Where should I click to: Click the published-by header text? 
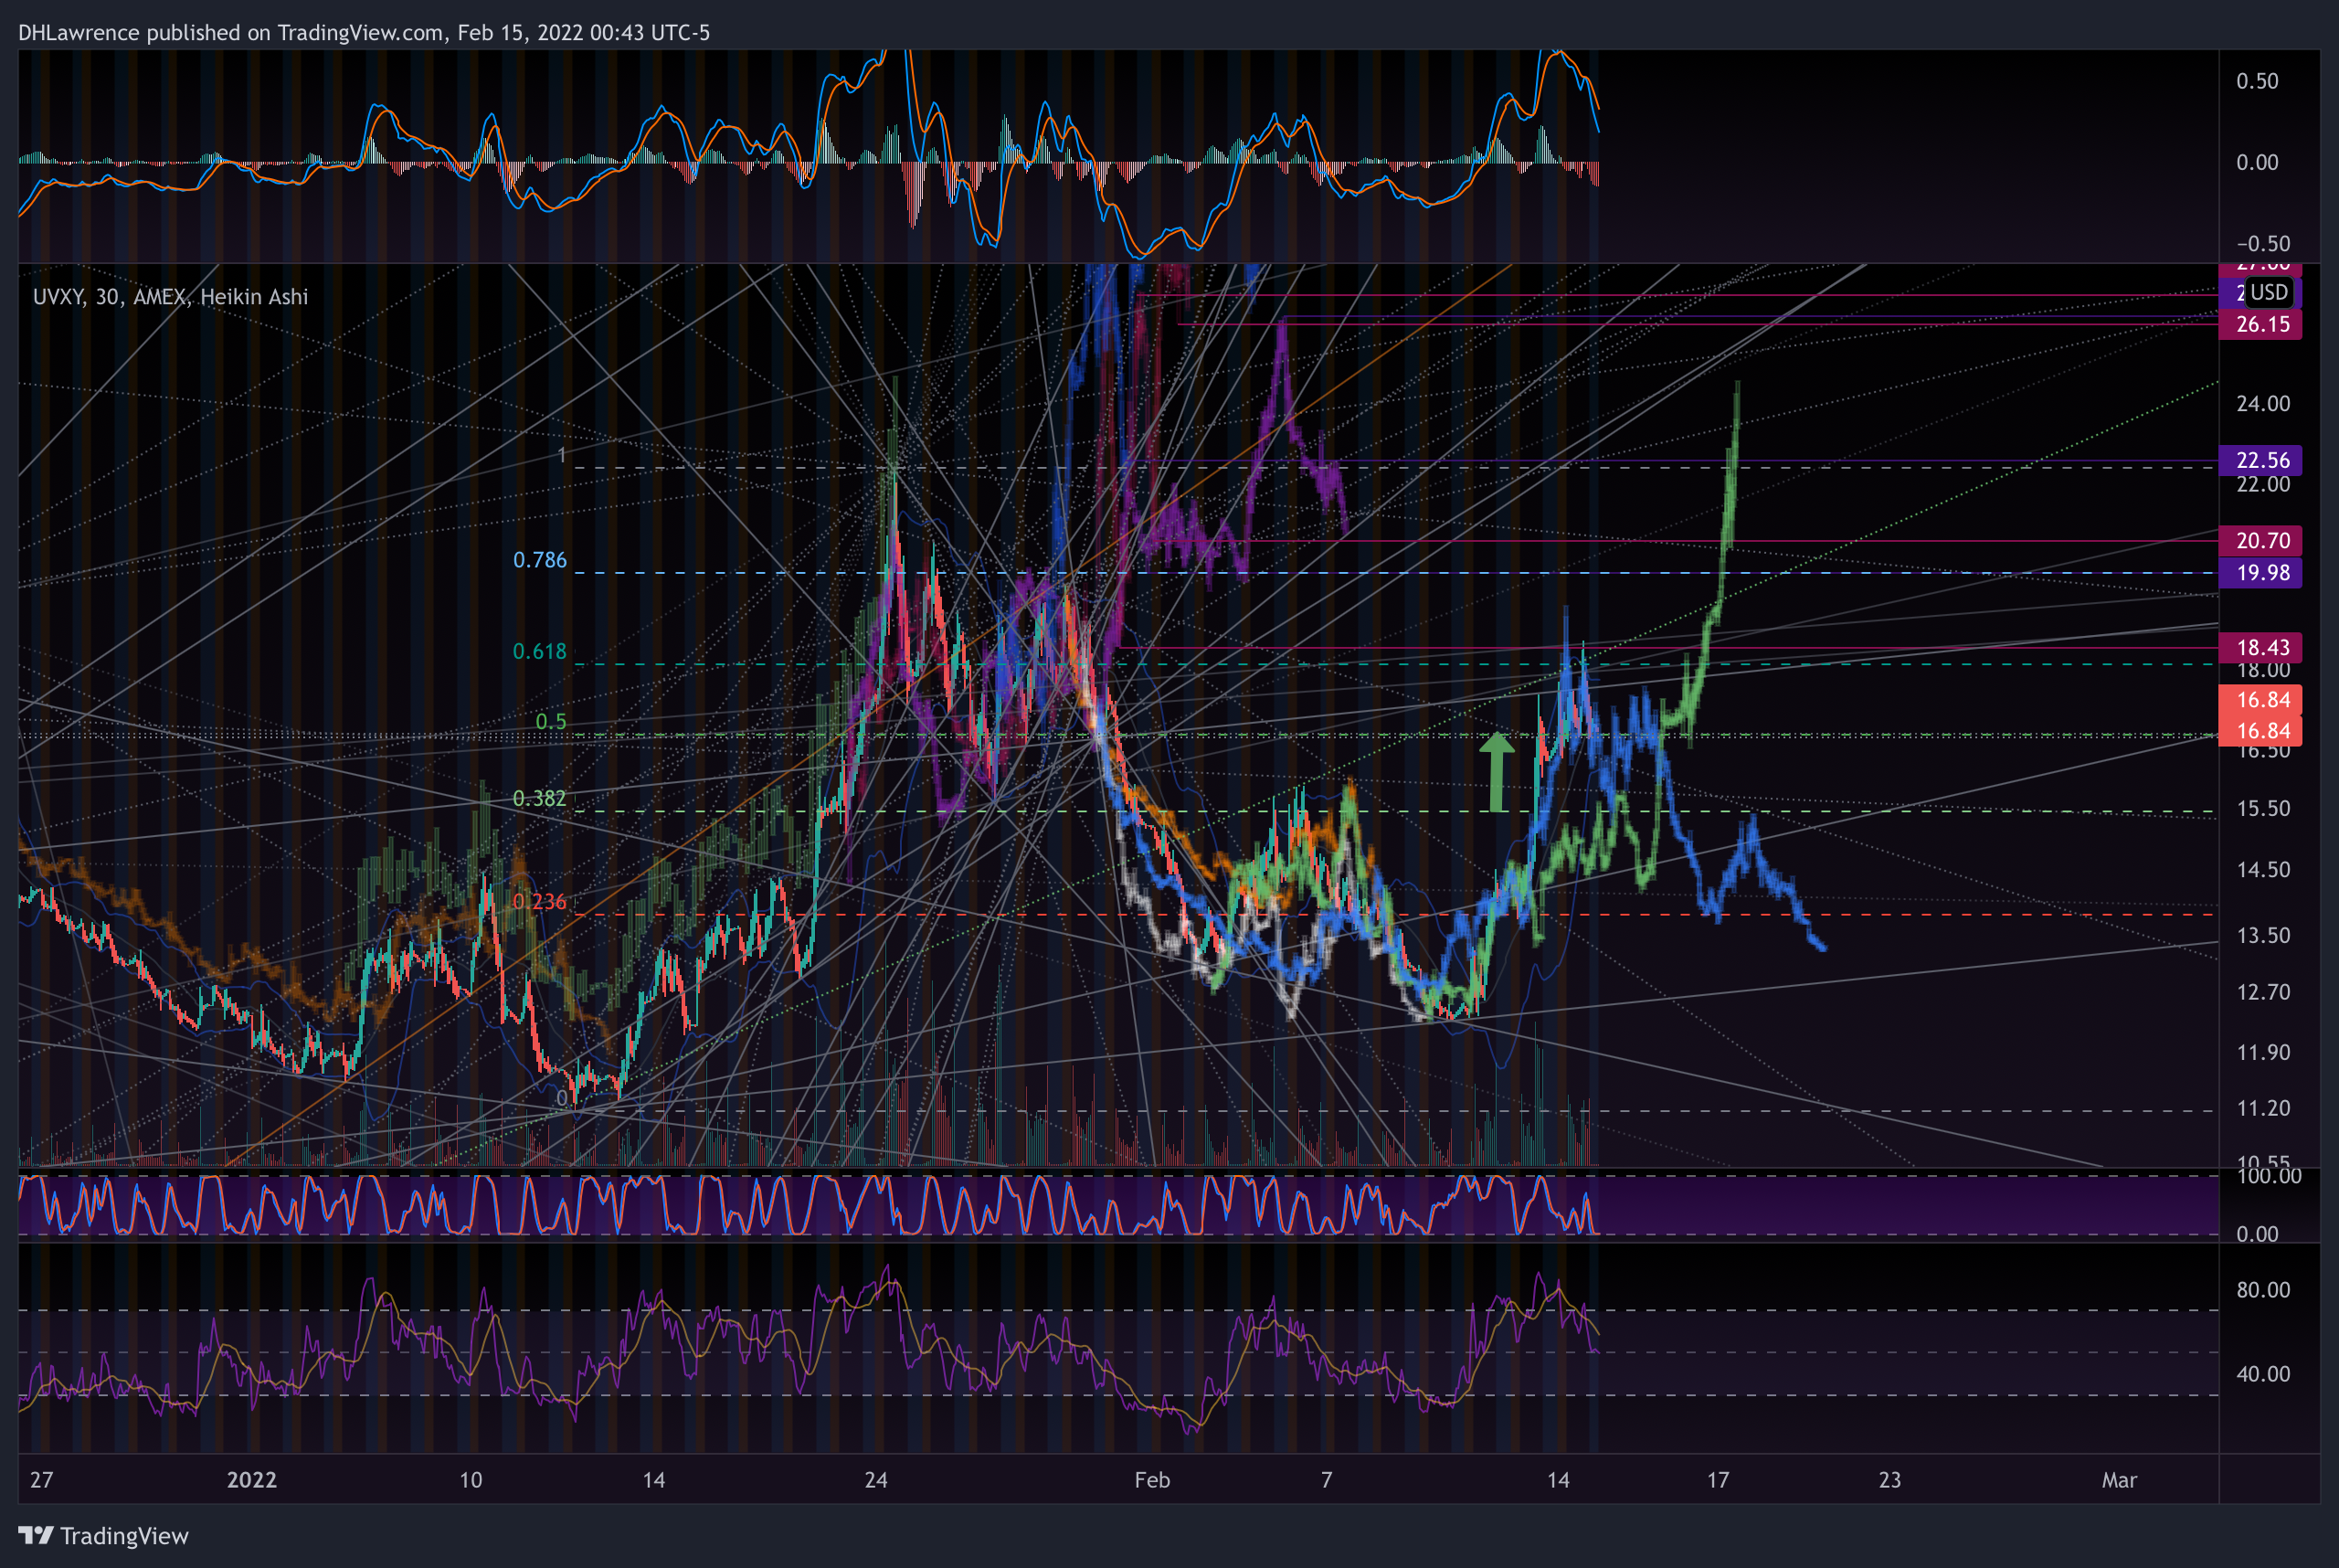364,33
